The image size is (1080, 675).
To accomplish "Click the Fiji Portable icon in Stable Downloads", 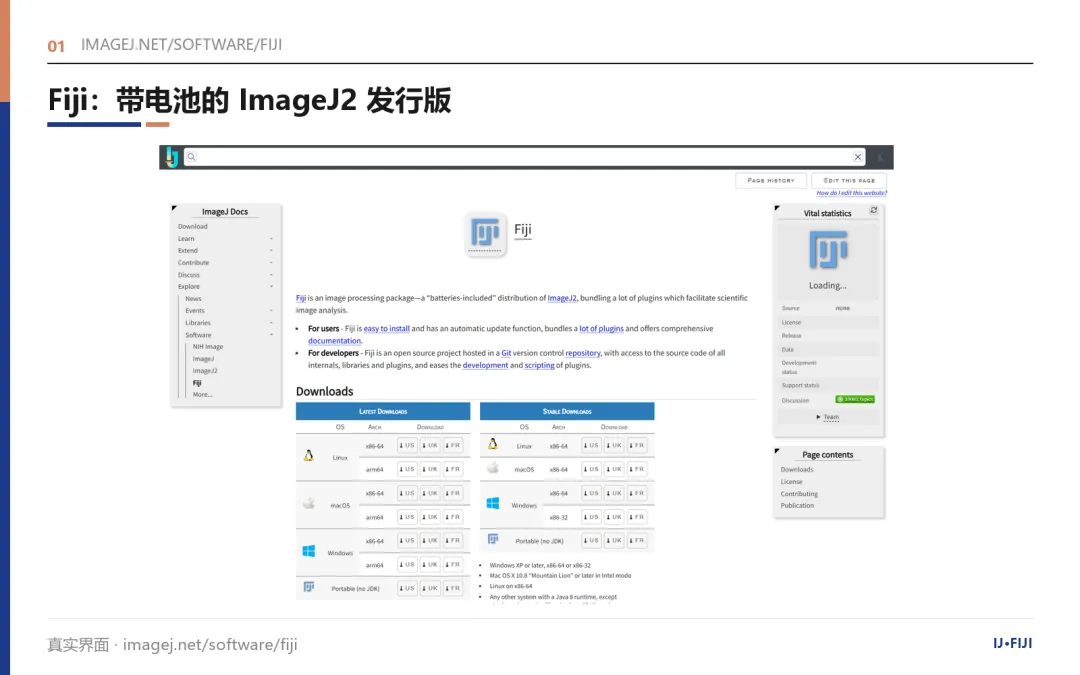I will coord(492,539).
